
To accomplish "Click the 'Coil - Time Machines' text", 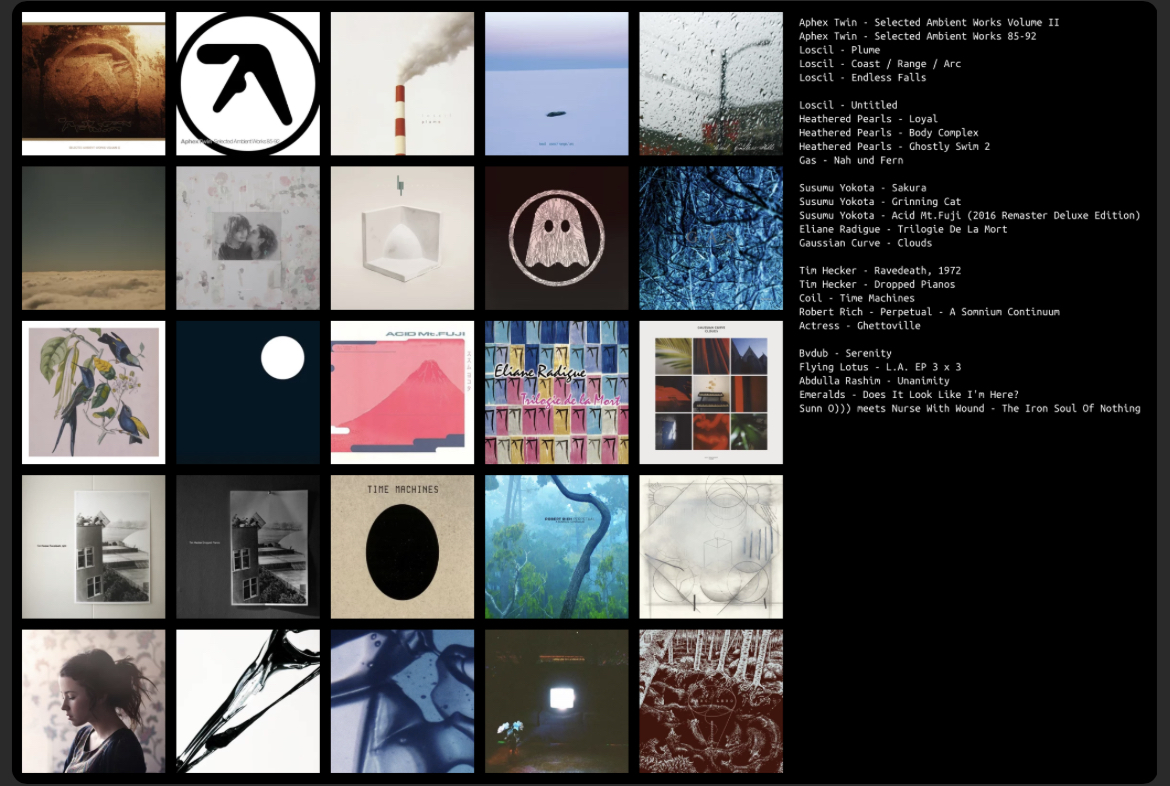I will click(x=857, y=299).
